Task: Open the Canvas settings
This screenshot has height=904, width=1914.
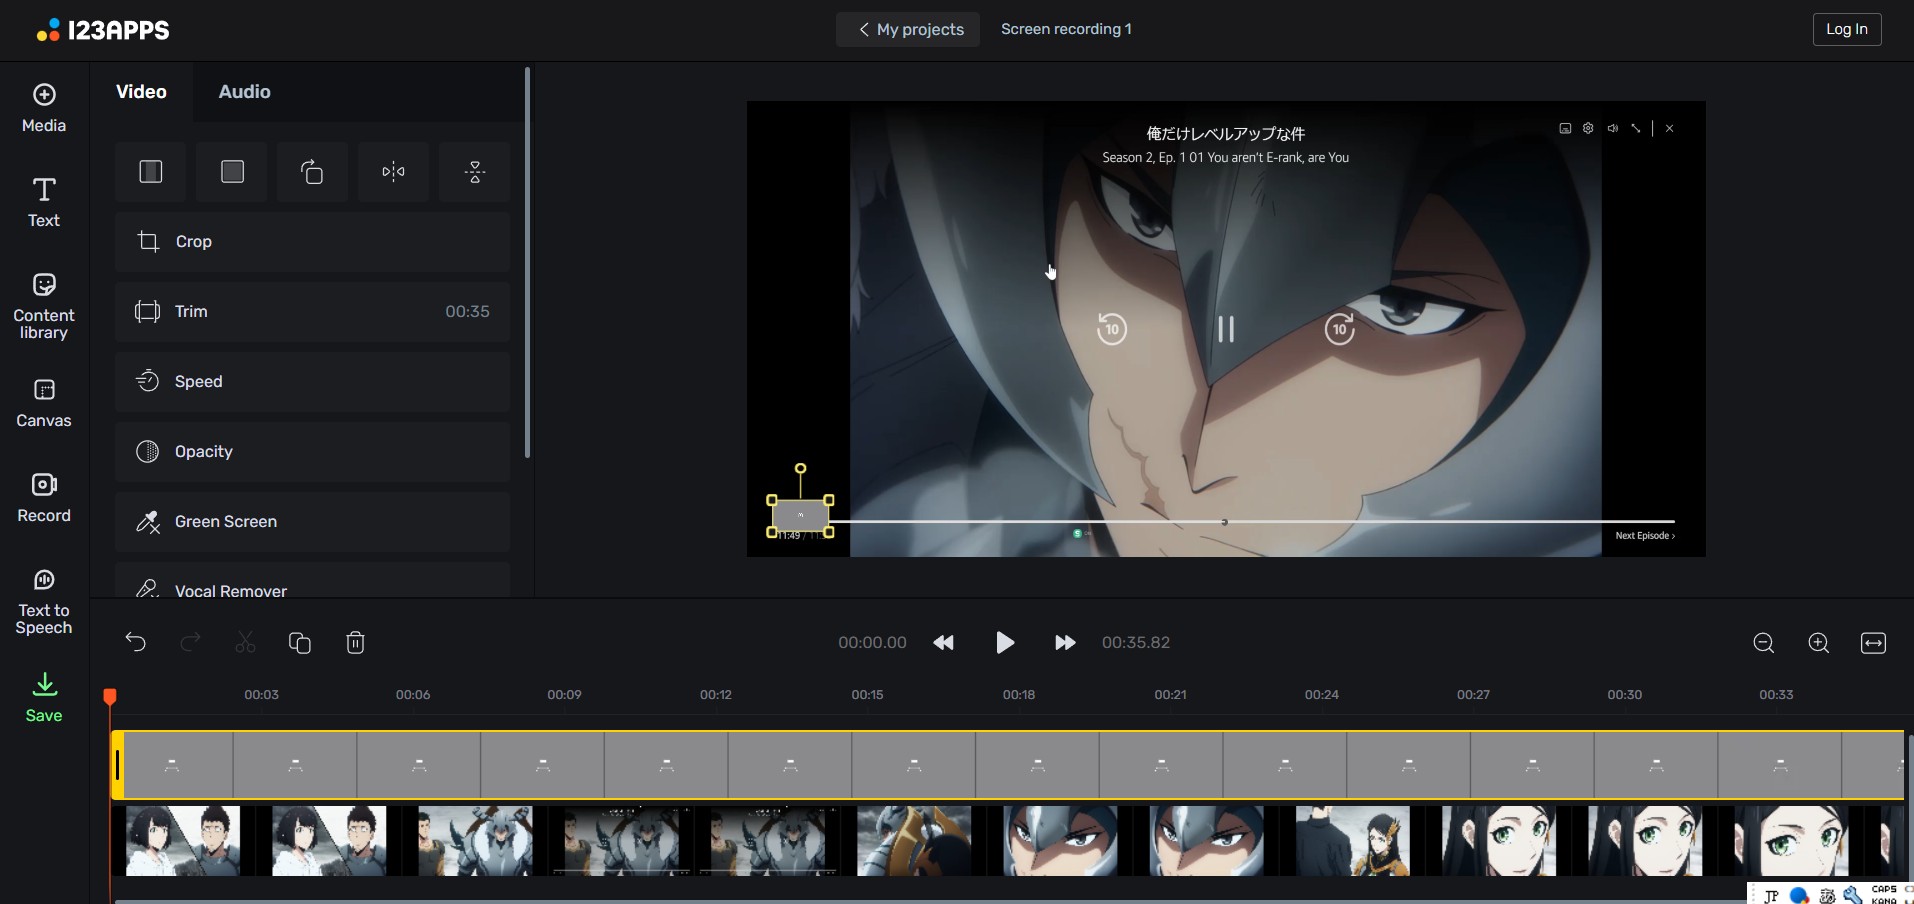Action: (x=44, y=404)
